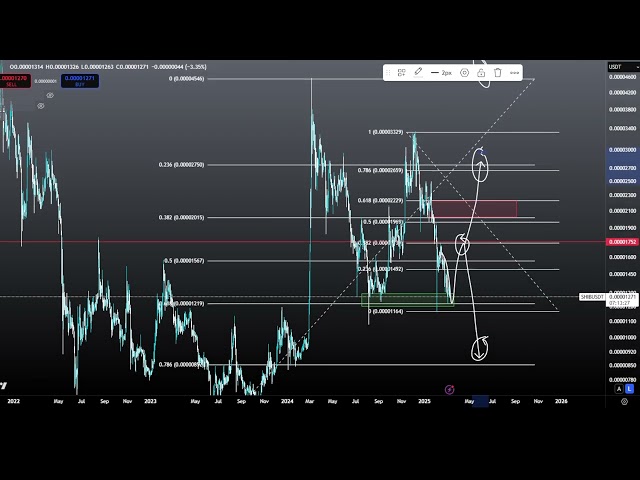This screenshot has height=480, width=640.
Task: Click the lock drawing icon
Action: pos(481,73)
